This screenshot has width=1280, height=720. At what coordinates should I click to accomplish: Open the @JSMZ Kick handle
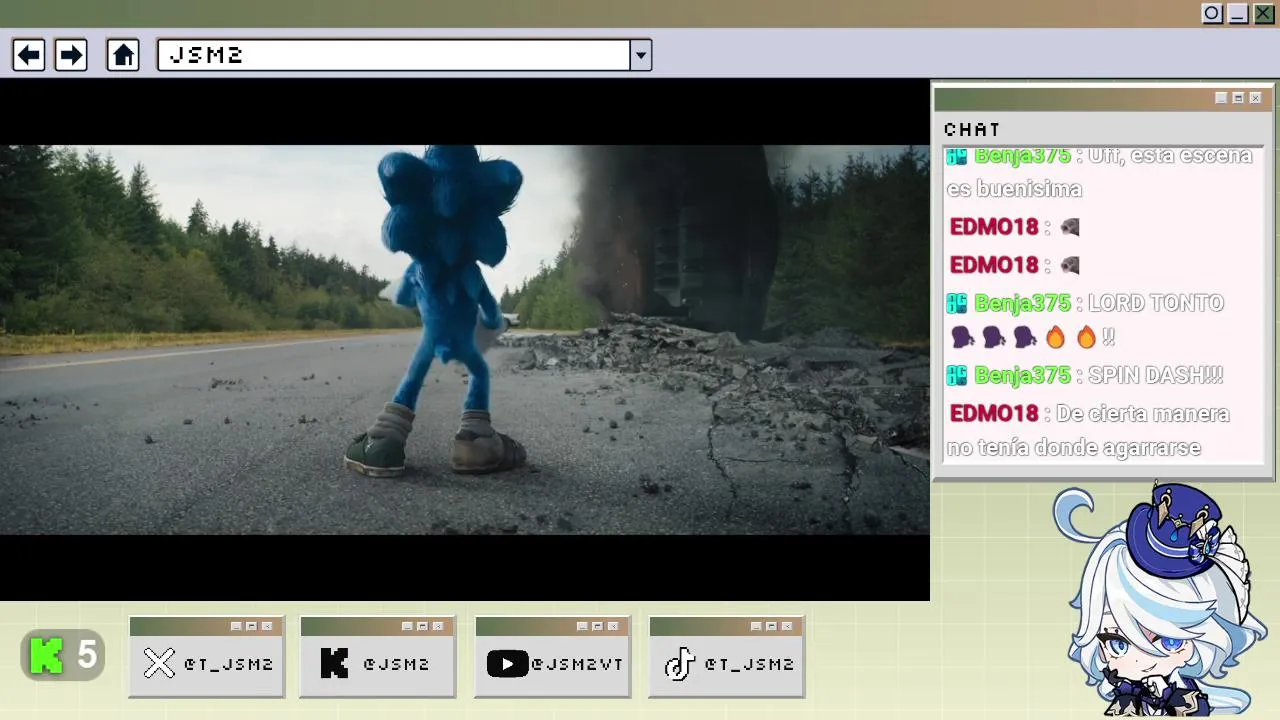tap(396, 664)
